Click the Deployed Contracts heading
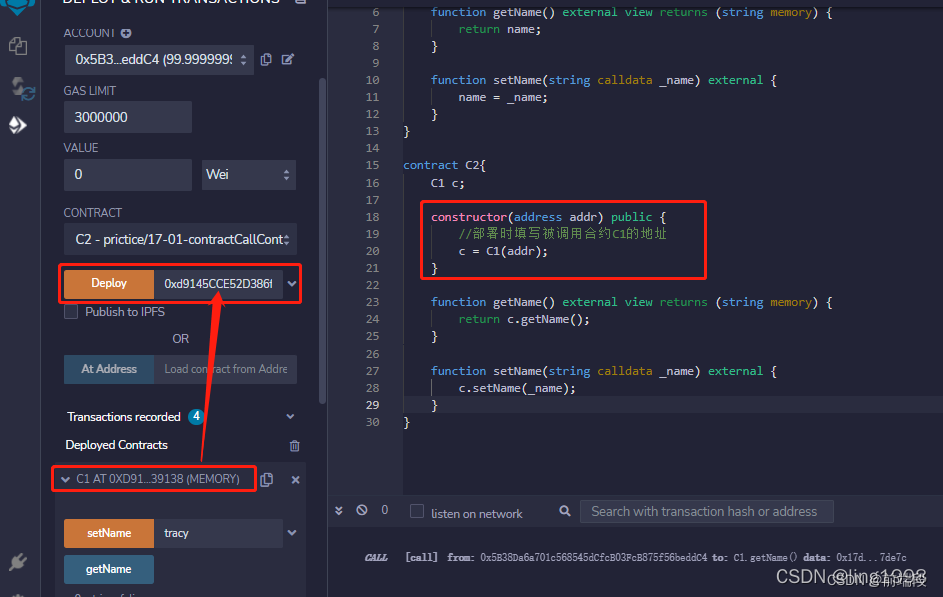This screenshot has width=943, height=597. (x=117, y=445)
